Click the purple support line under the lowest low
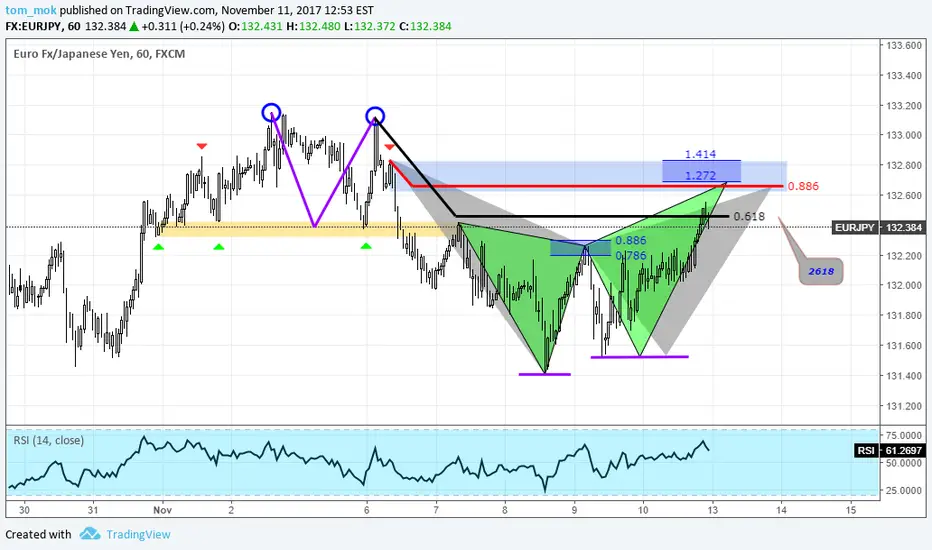 [x=544, y=374]
